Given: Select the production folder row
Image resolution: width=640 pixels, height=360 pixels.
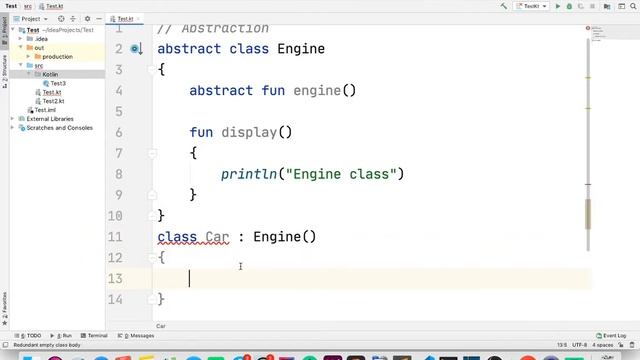Looking at the screenshot, I should tap(57, 57).
